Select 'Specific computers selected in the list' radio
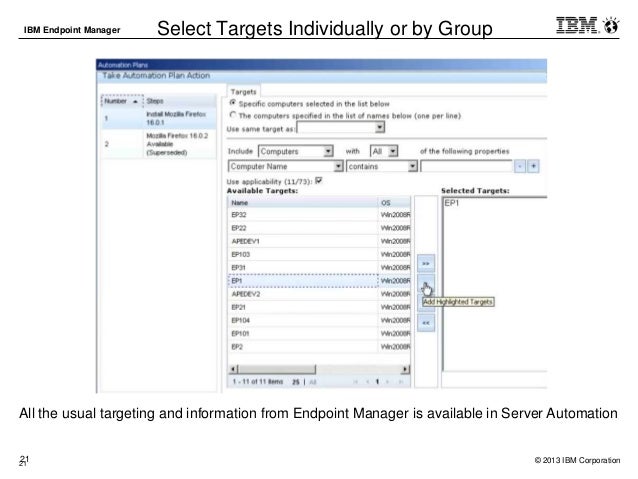Viewport: 638px width, 479px height. tap(233, 103)
